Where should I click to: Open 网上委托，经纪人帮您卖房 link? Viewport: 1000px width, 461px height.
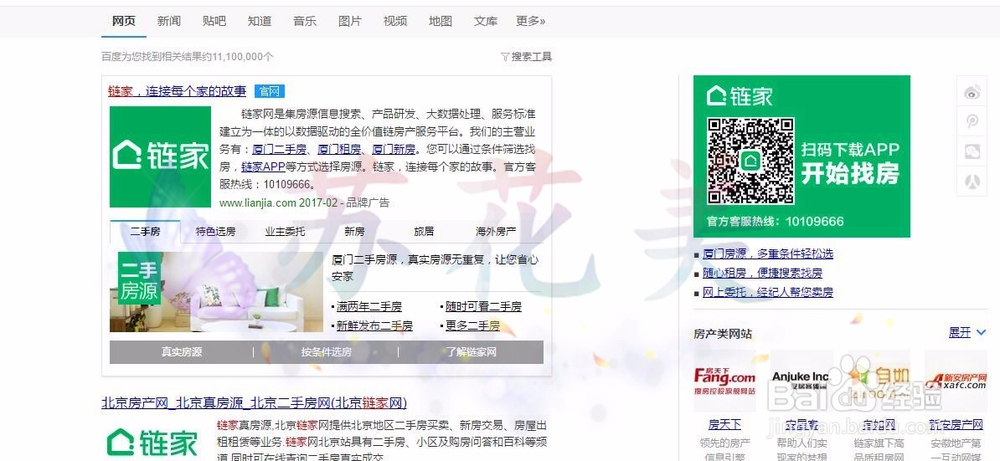[x=768, y=292]
